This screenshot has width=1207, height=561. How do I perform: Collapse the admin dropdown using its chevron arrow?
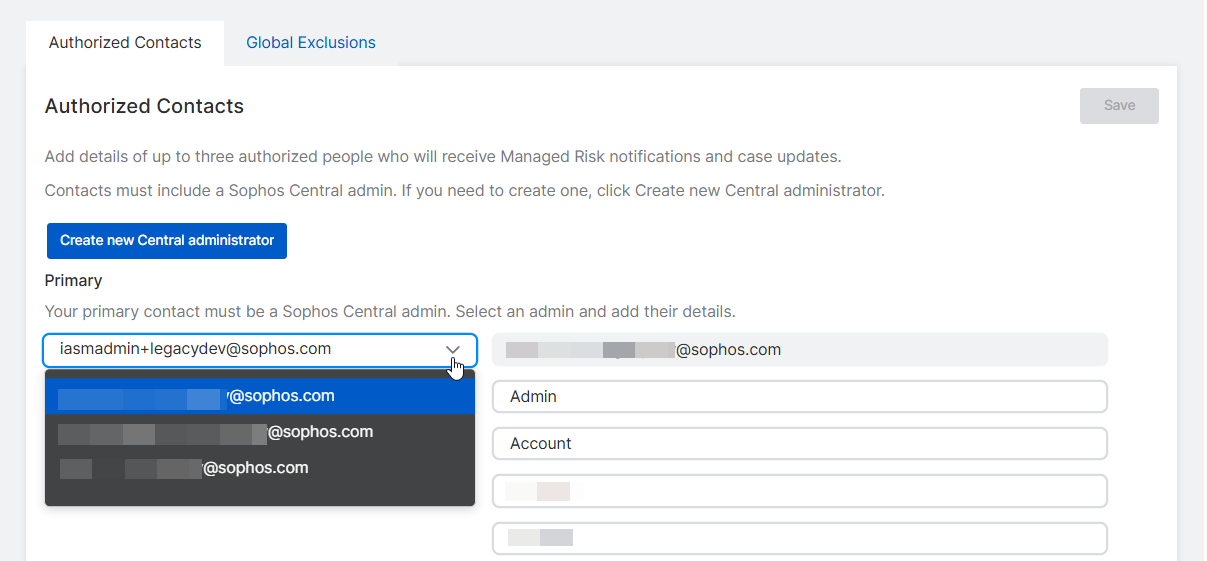tap(453, 349)
